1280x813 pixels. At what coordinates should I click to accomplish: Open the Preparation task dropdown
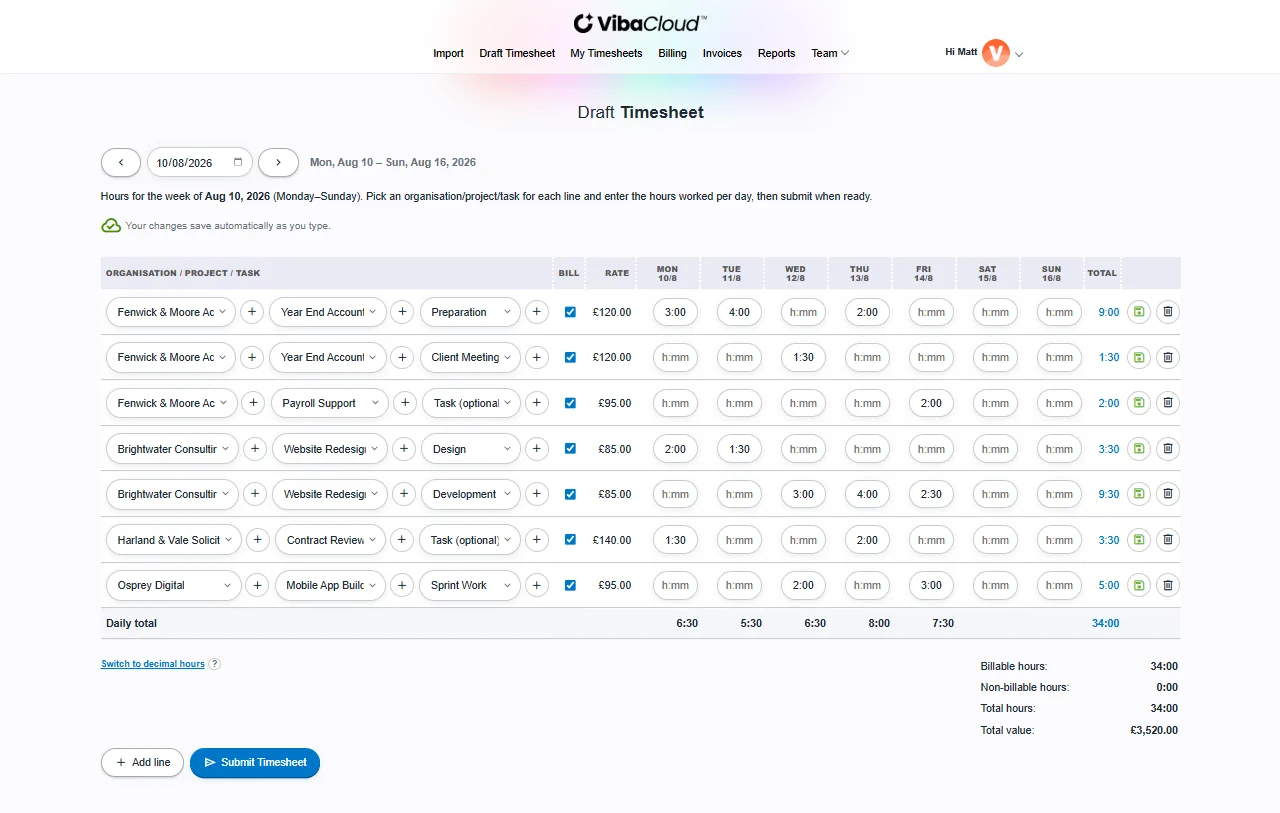pos(470,312)
